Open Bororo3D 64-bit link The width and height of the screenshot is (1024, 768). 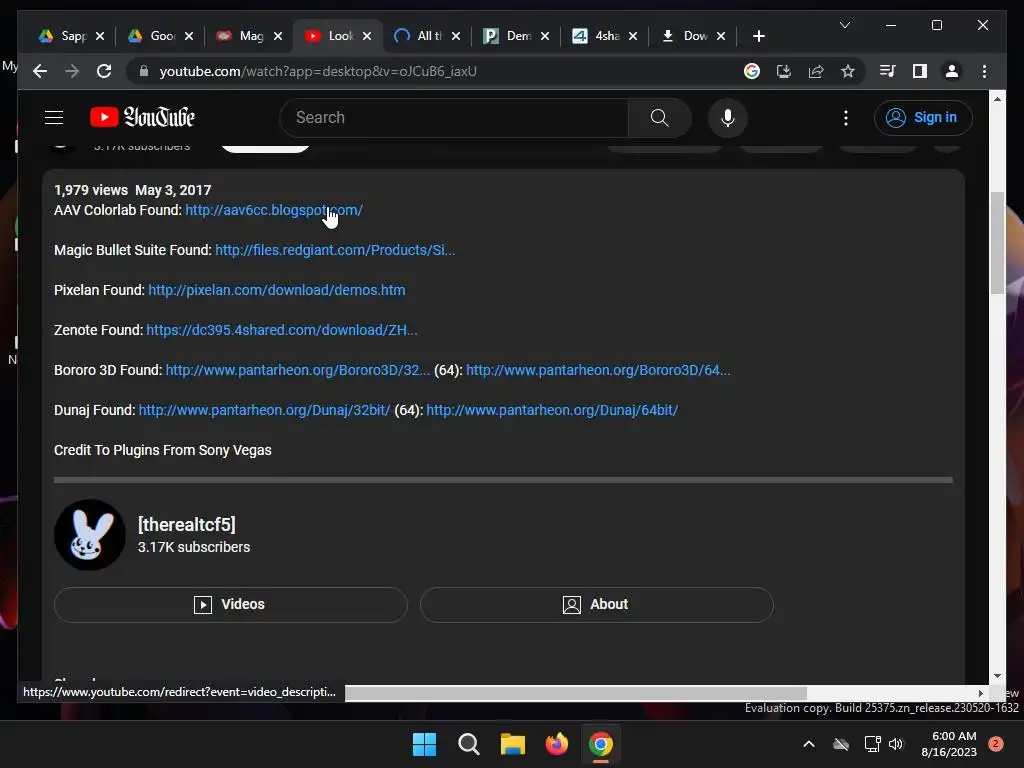click(598, 370)
